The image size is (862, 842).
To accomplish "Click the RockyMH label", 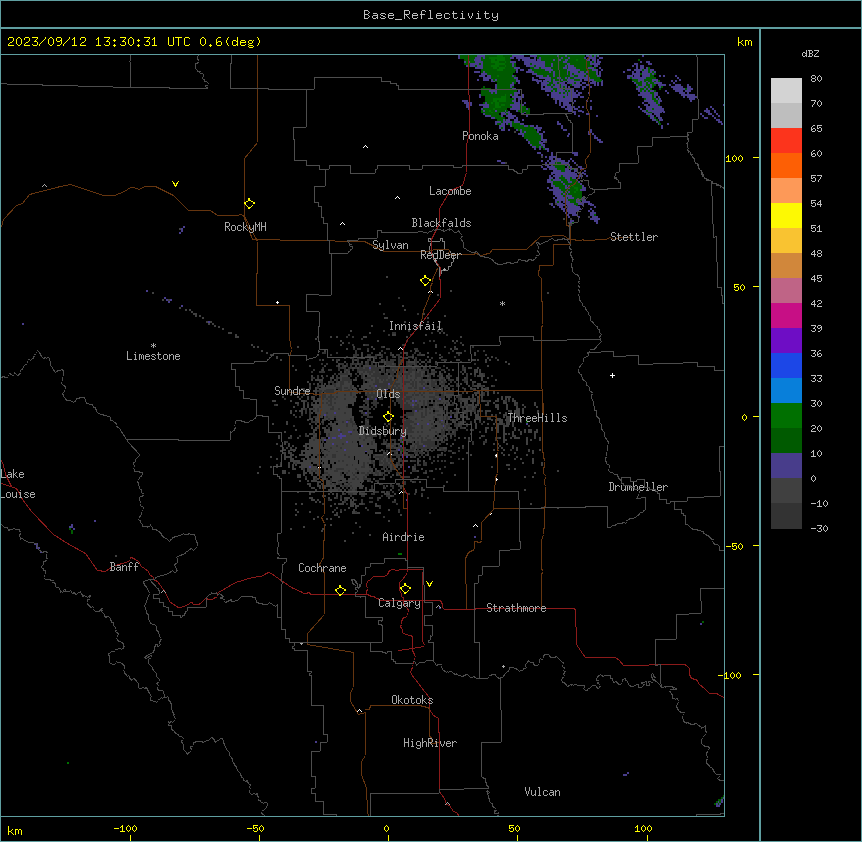I will (245, 227).
